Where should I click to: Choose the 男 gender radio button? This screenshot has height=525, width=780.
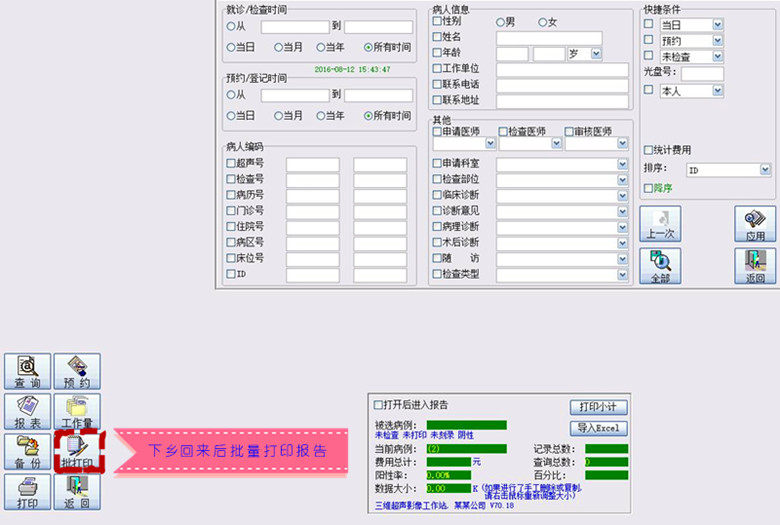(500, 22)
